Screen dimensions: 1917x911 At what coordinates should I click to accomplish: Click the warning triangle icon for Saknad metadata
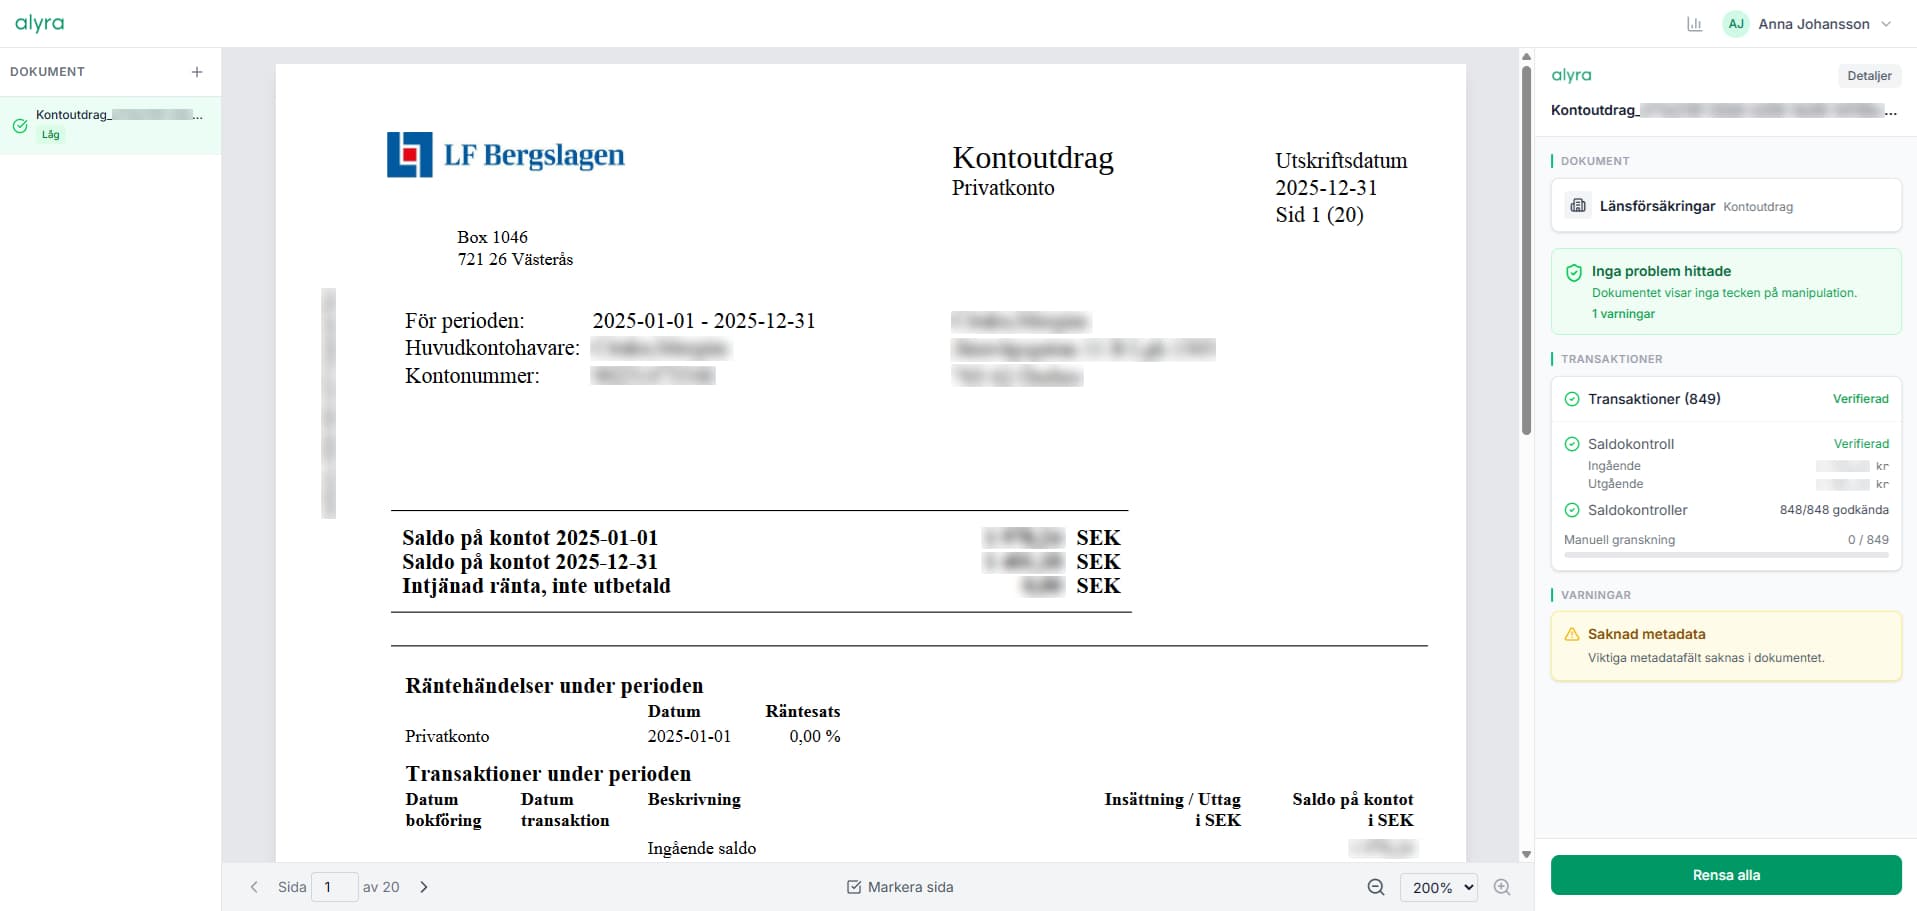coord(1573,634)
